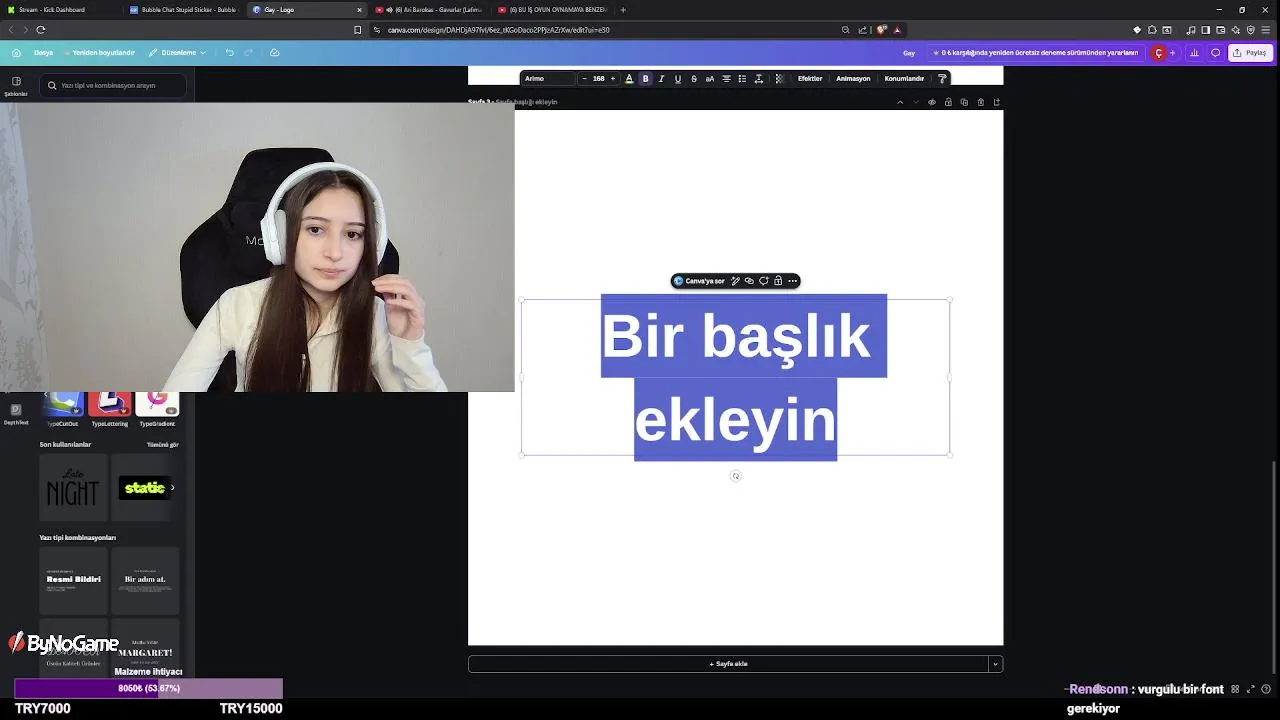Reload the browser page
The height and width of the screenshot is (720, 1280).
(40, 30)
